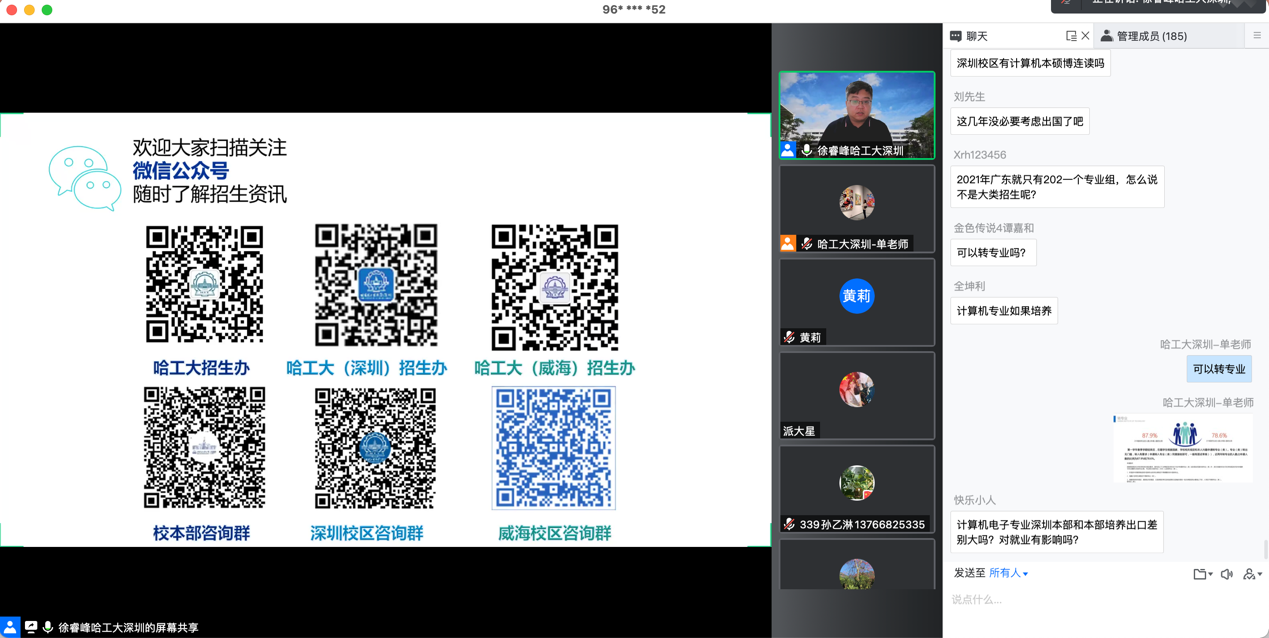Screen dimensions: 1269x638
Task: Click muted mic icon on 339孙乙淋 tile
Action: pos(789,524)
